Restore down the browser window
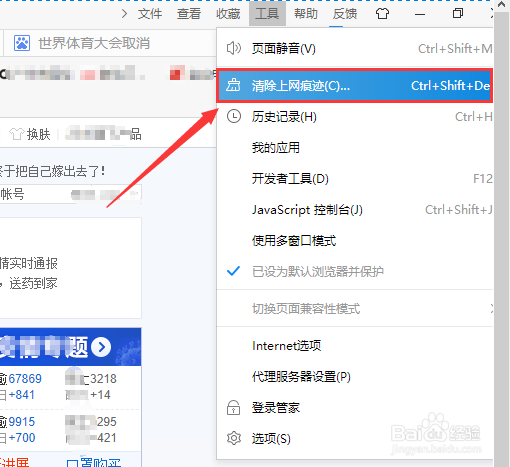The image size is (510, 467). [x=458, y=13]
